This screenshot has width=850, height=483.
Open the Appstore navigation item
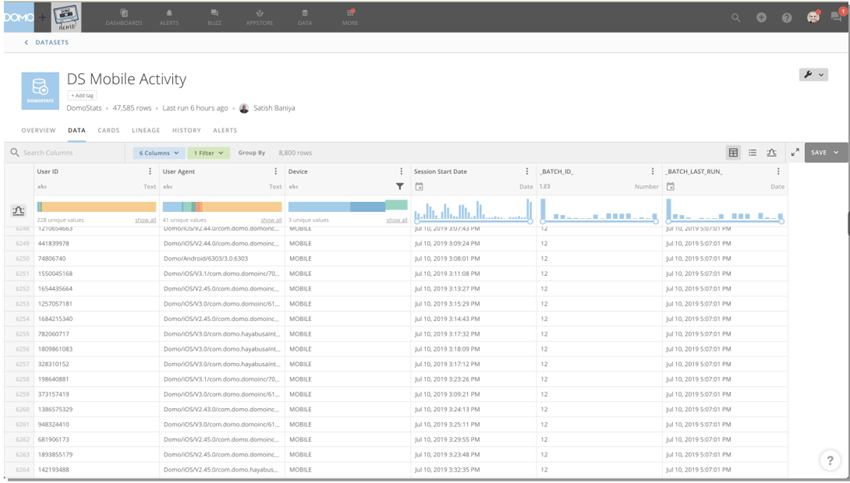pos(260,17)
